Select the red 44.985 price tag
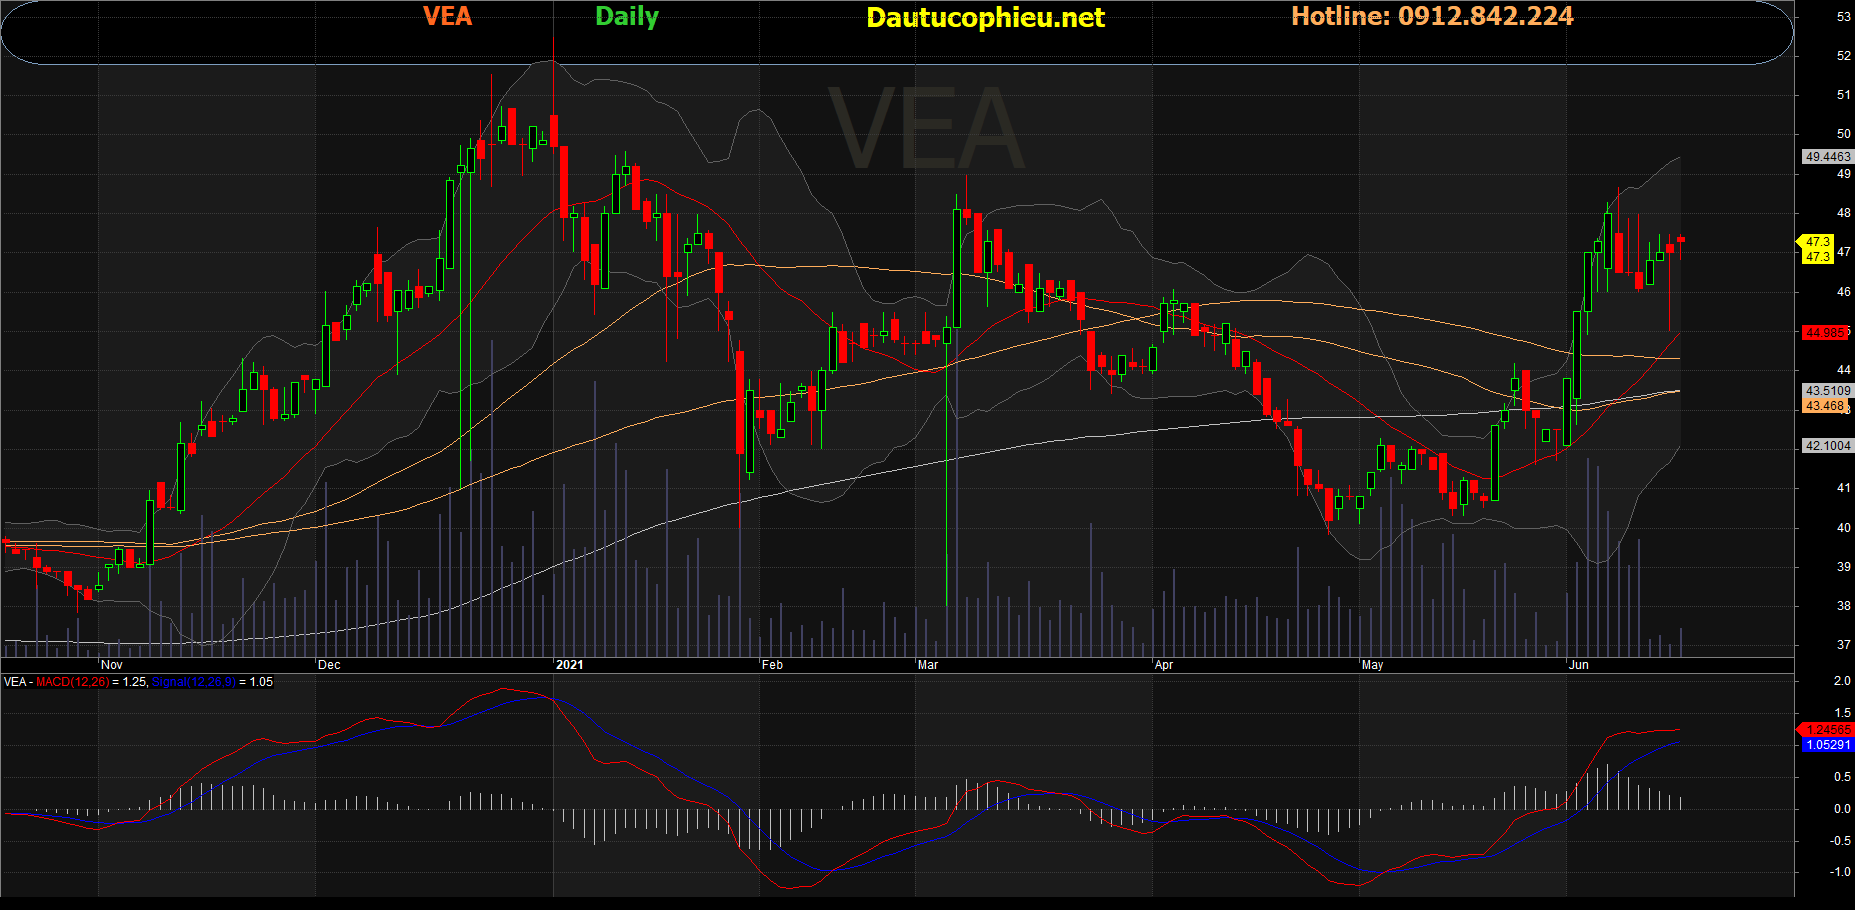1855x910 pixels. [1825, 333]
